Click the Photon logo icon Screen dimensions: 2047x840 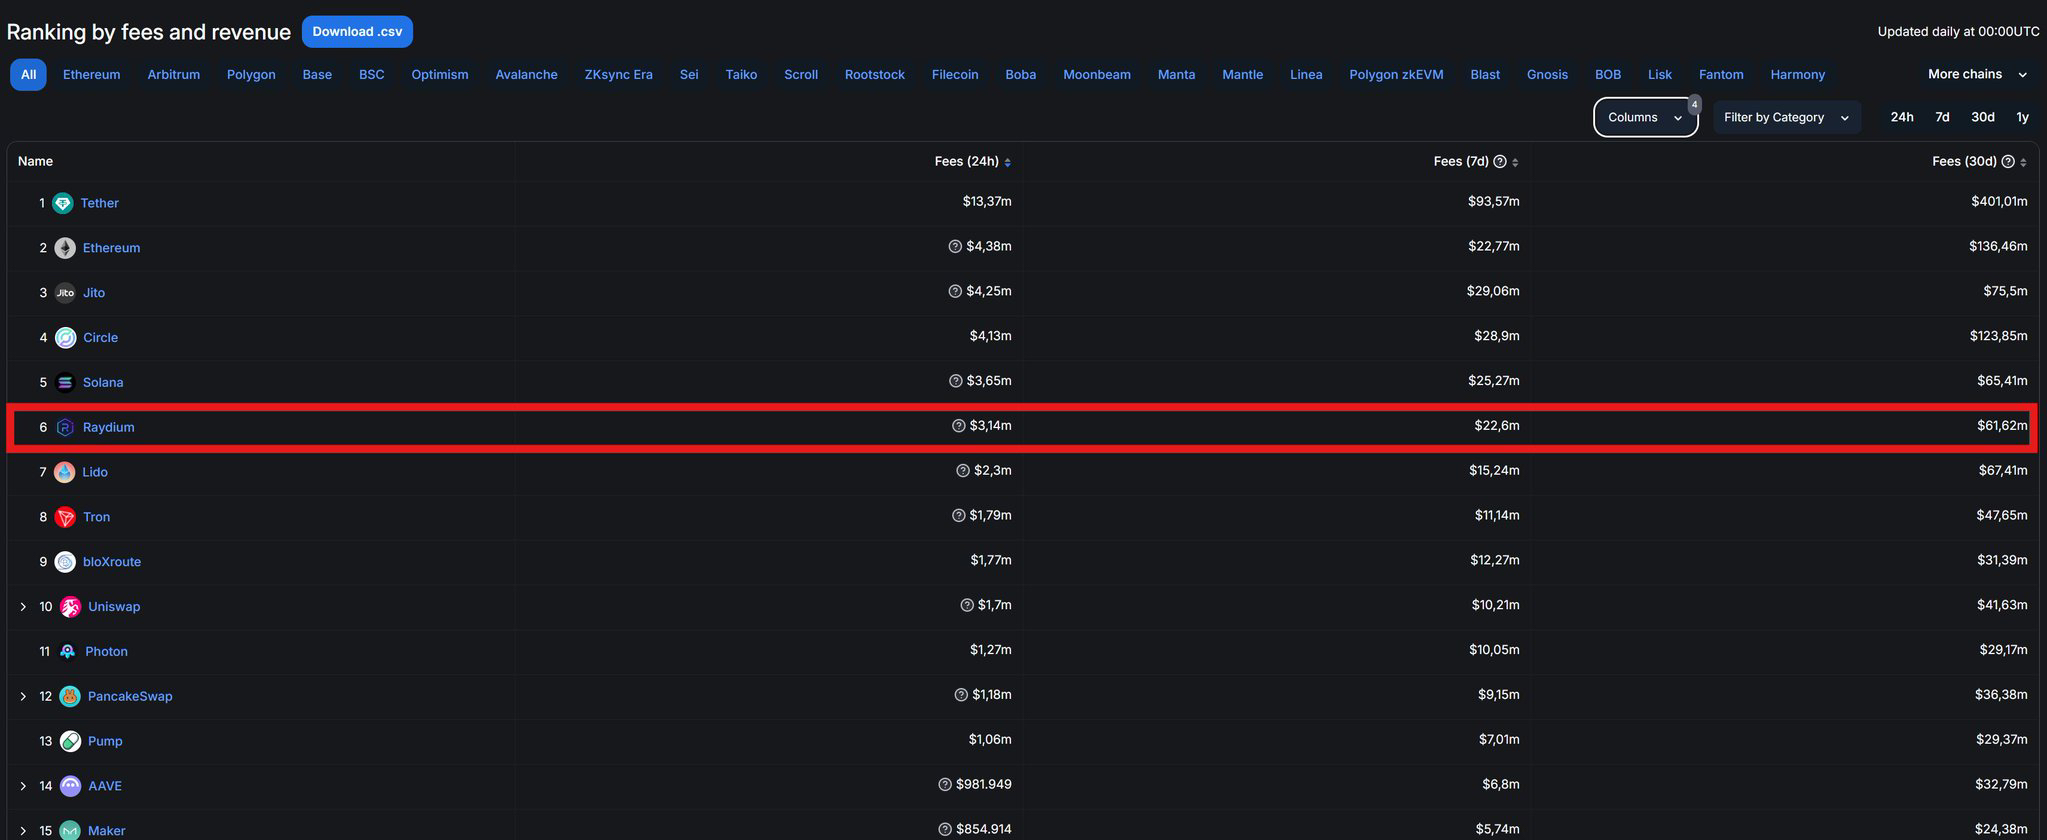click(x=67, y=651)
